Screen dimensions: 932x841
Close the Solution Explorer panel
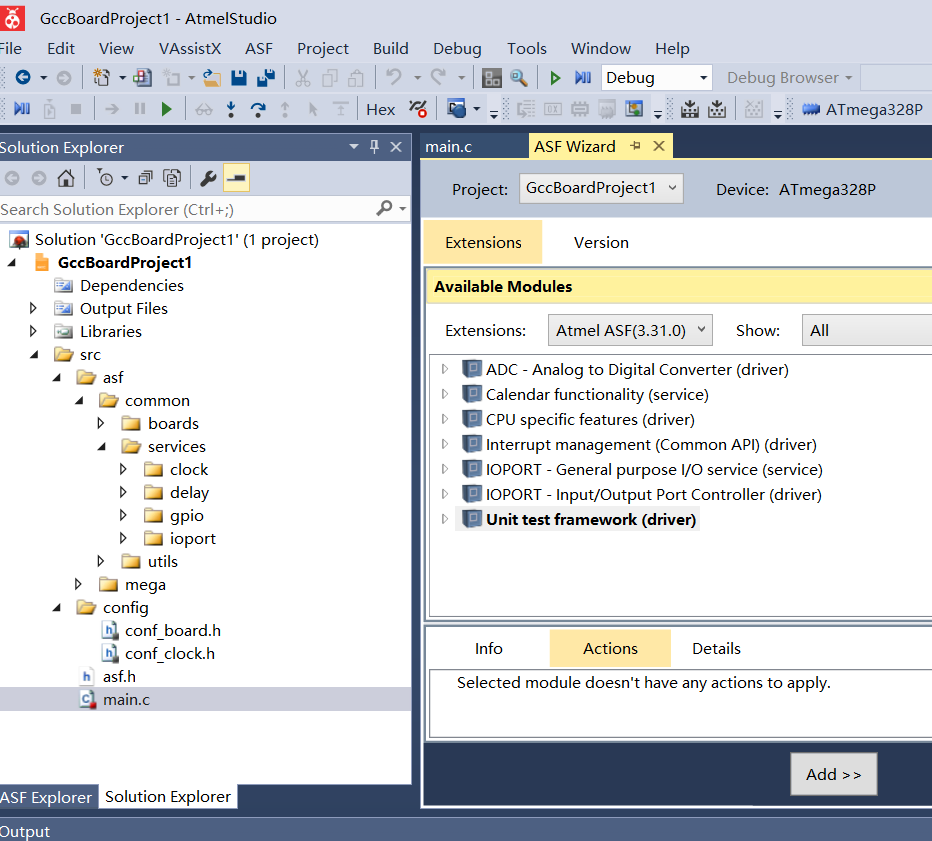pos(396,147)
